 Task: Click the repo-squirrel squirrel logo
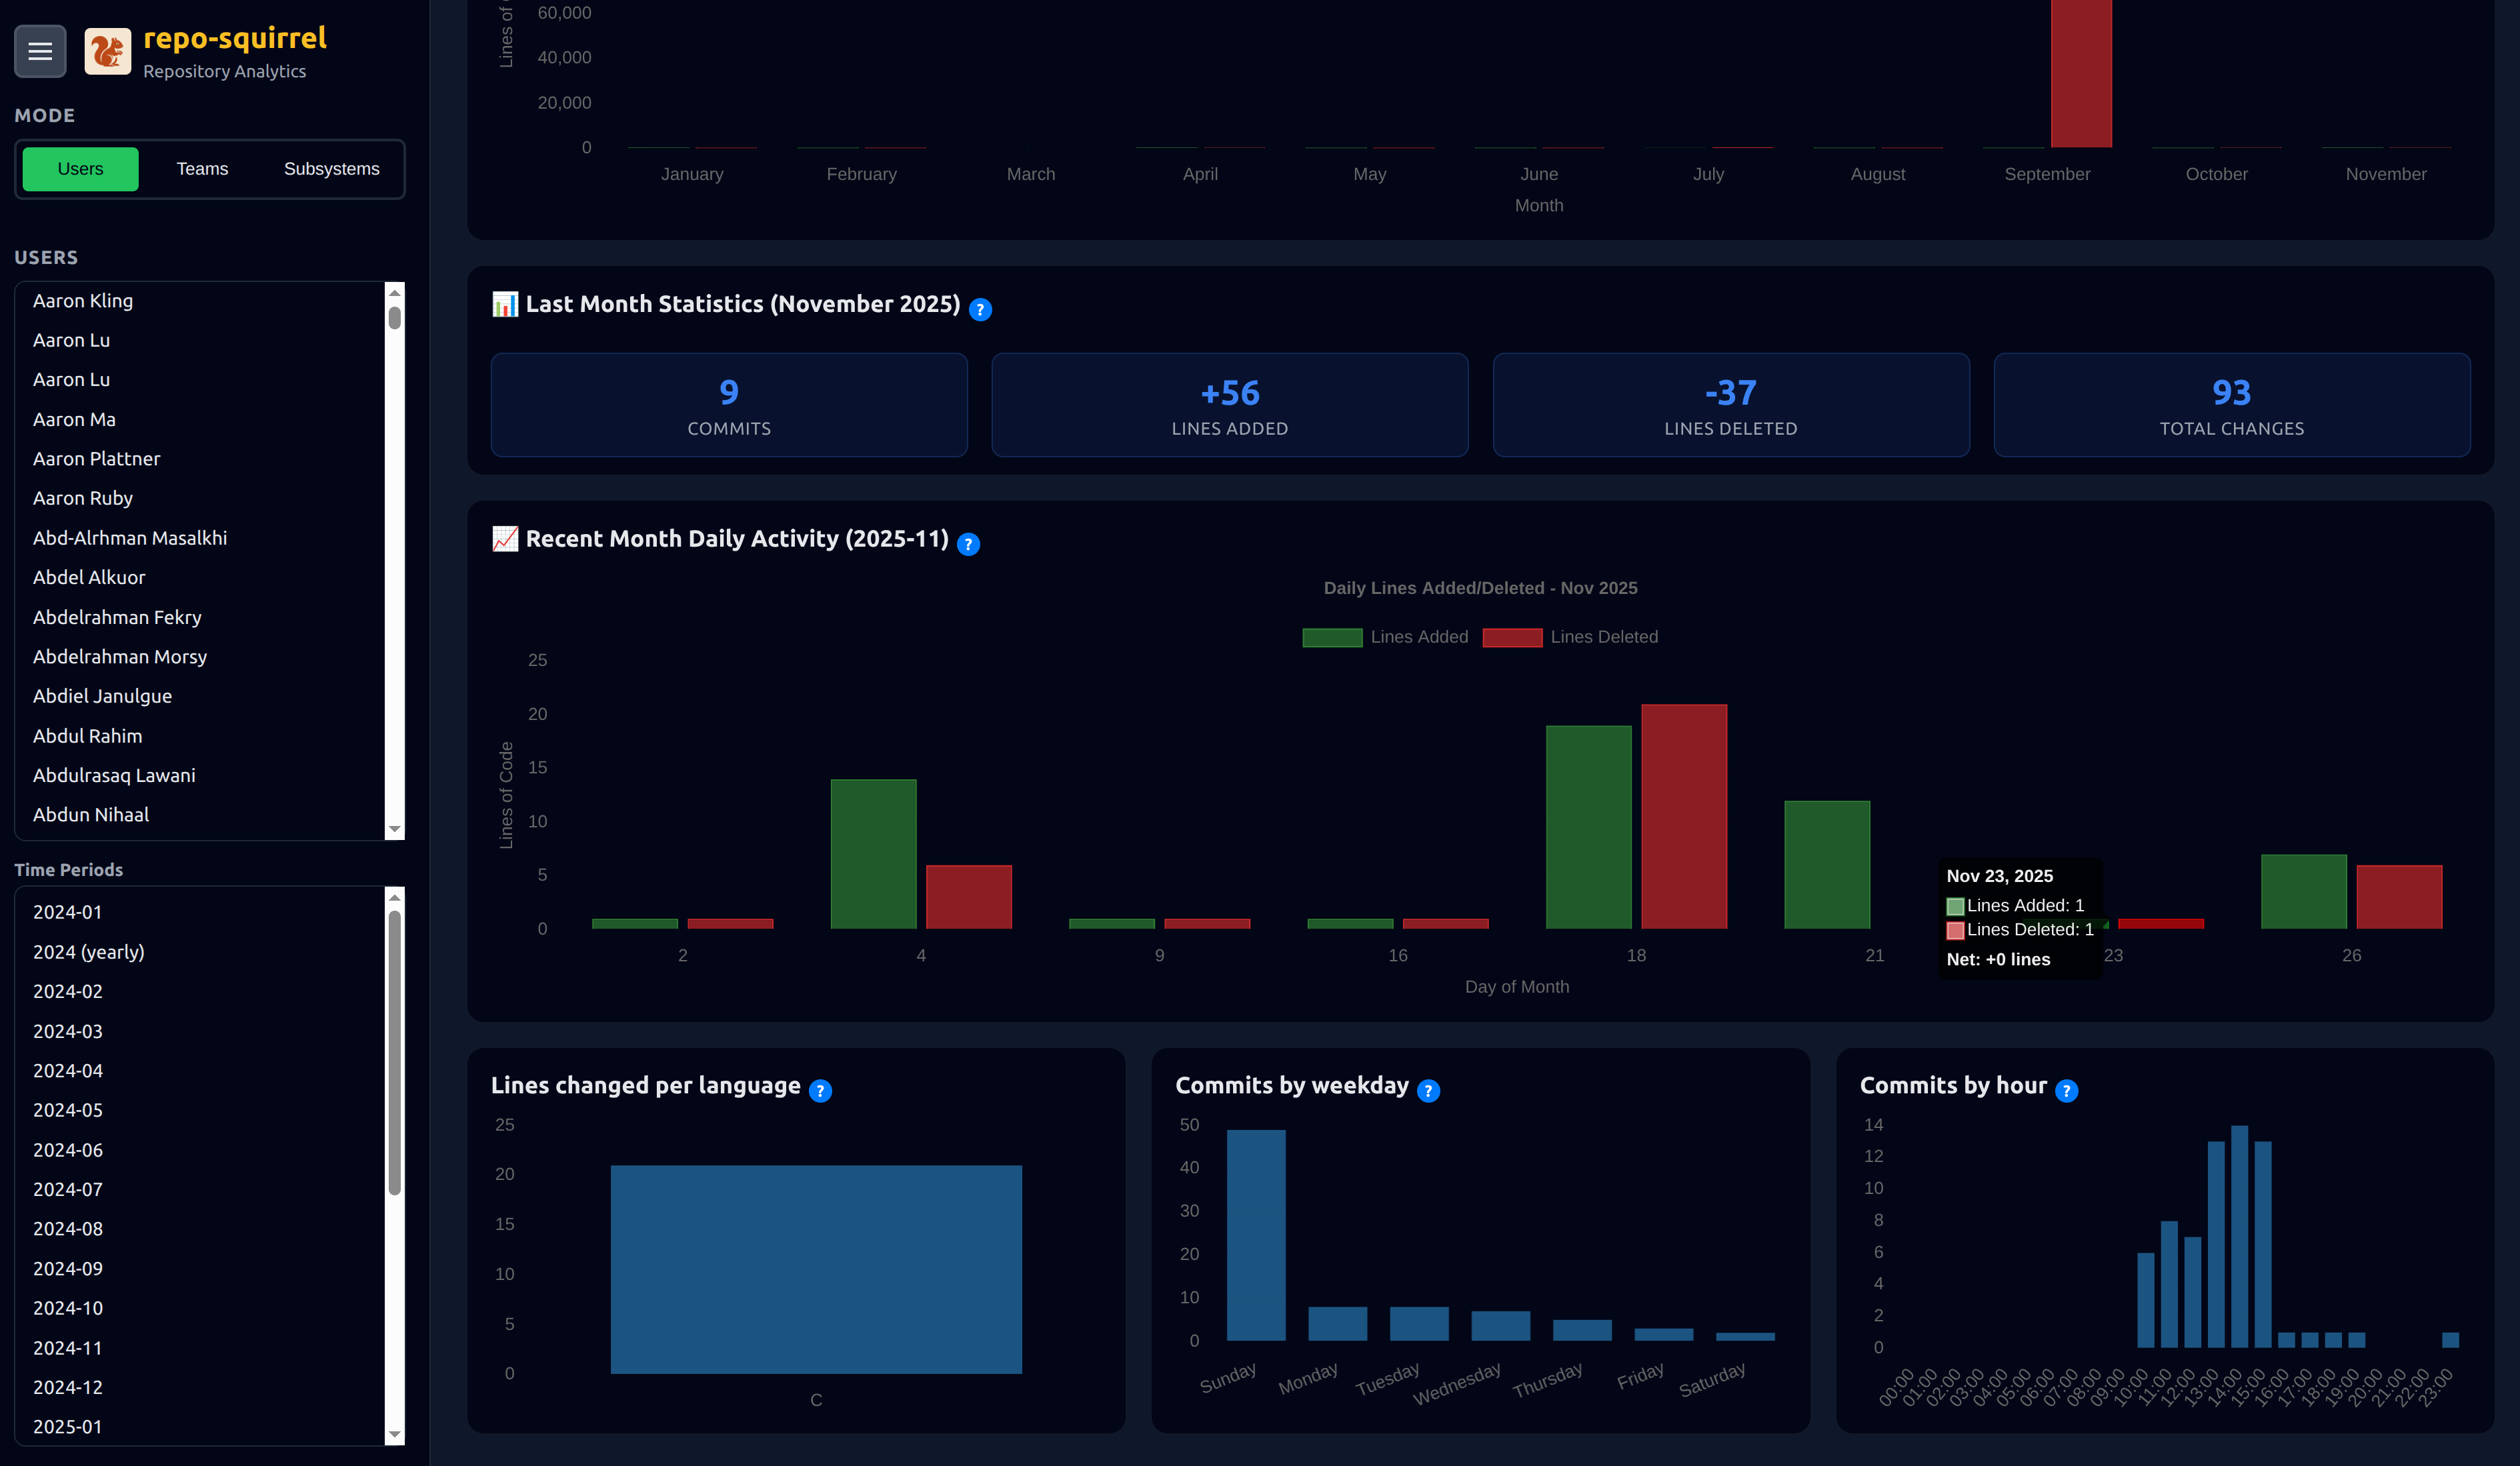pos(107,51)
